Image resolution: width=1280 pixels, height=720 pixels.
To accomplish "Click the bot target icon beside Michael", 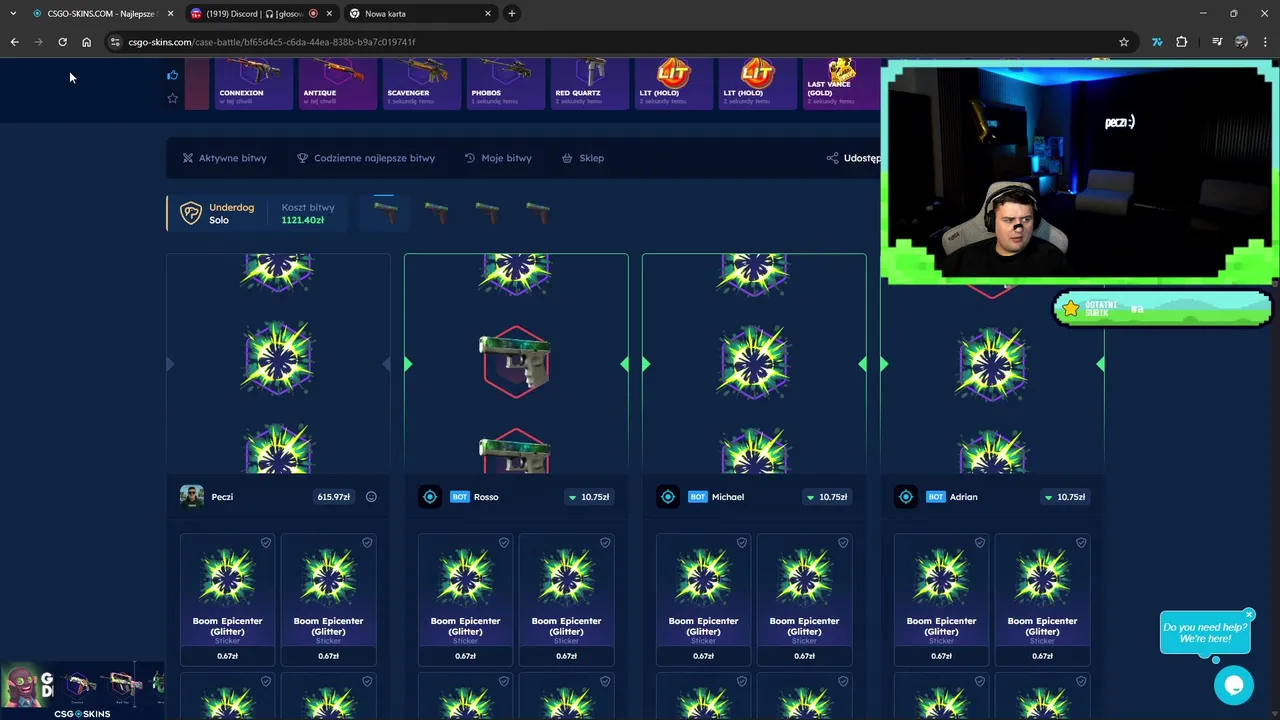I will coord(668,497).
